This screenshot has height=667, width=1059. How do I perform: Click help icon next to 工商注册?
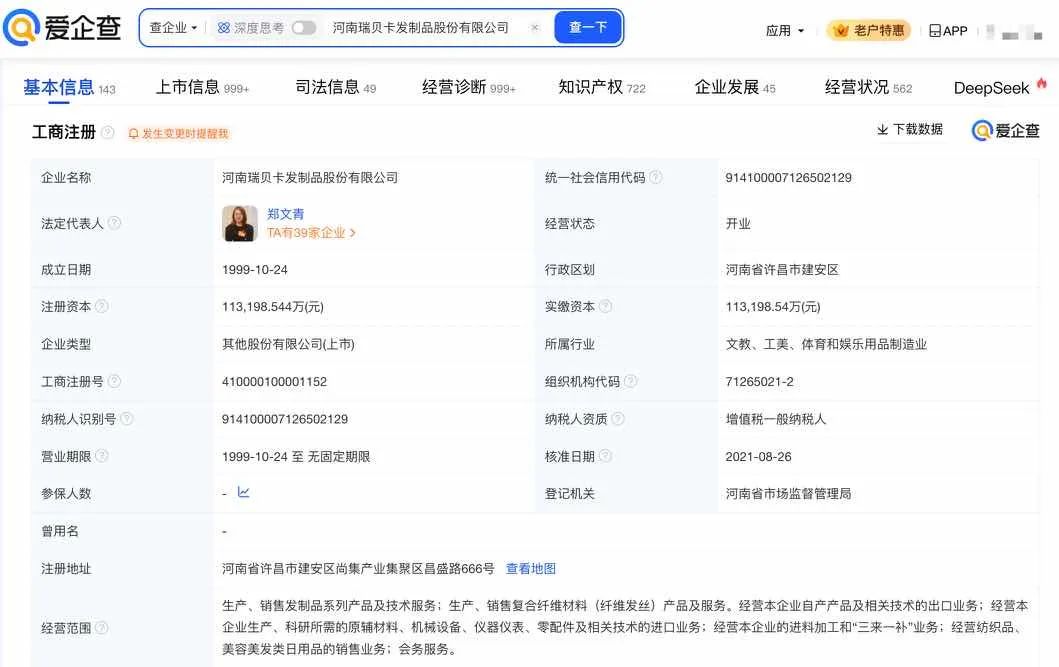click(108, 133)
